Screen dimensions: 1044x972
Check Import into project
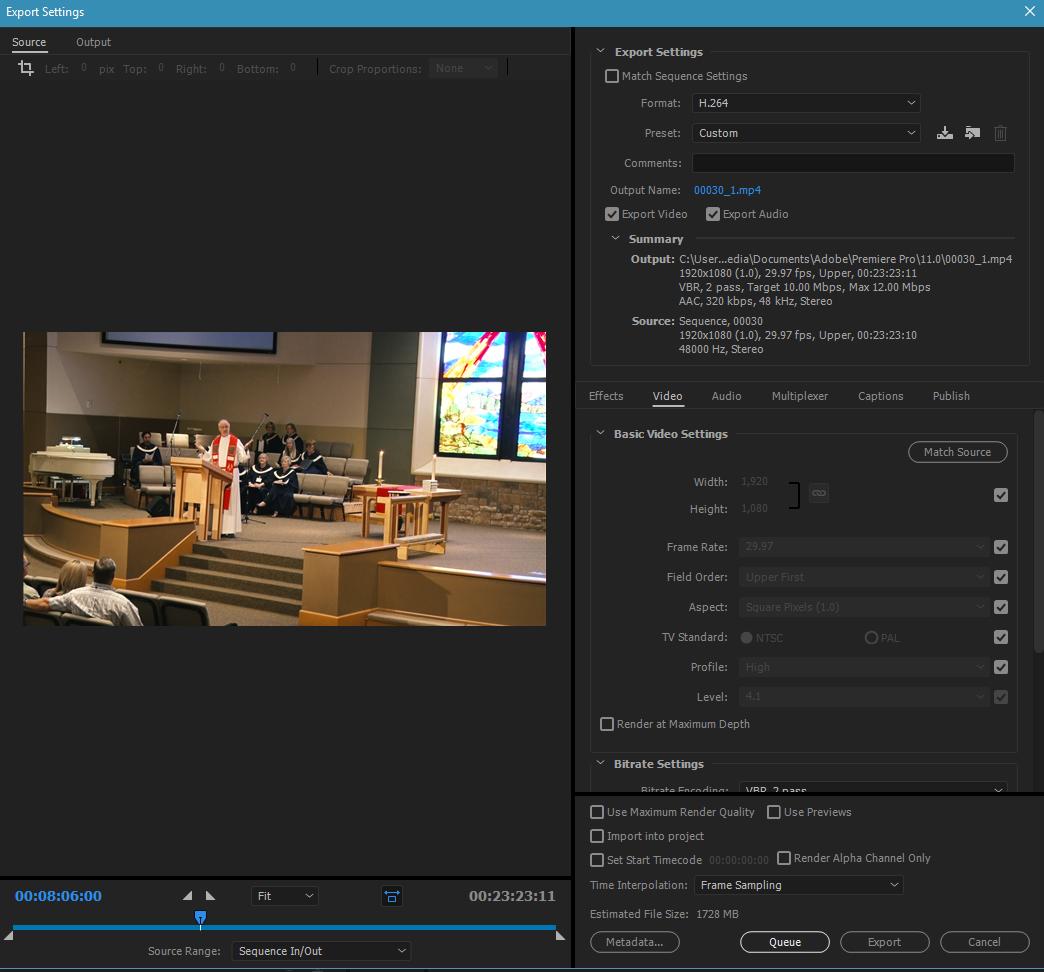(597, 836)
